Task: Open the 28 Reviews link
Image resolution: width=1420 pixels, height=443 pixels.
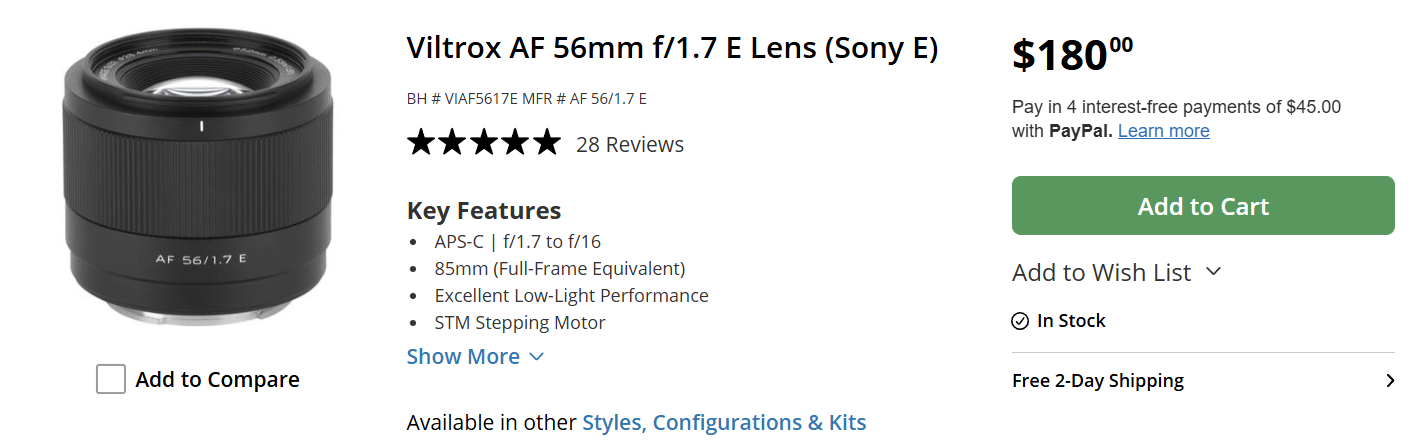Action: (x=630, y=144)
